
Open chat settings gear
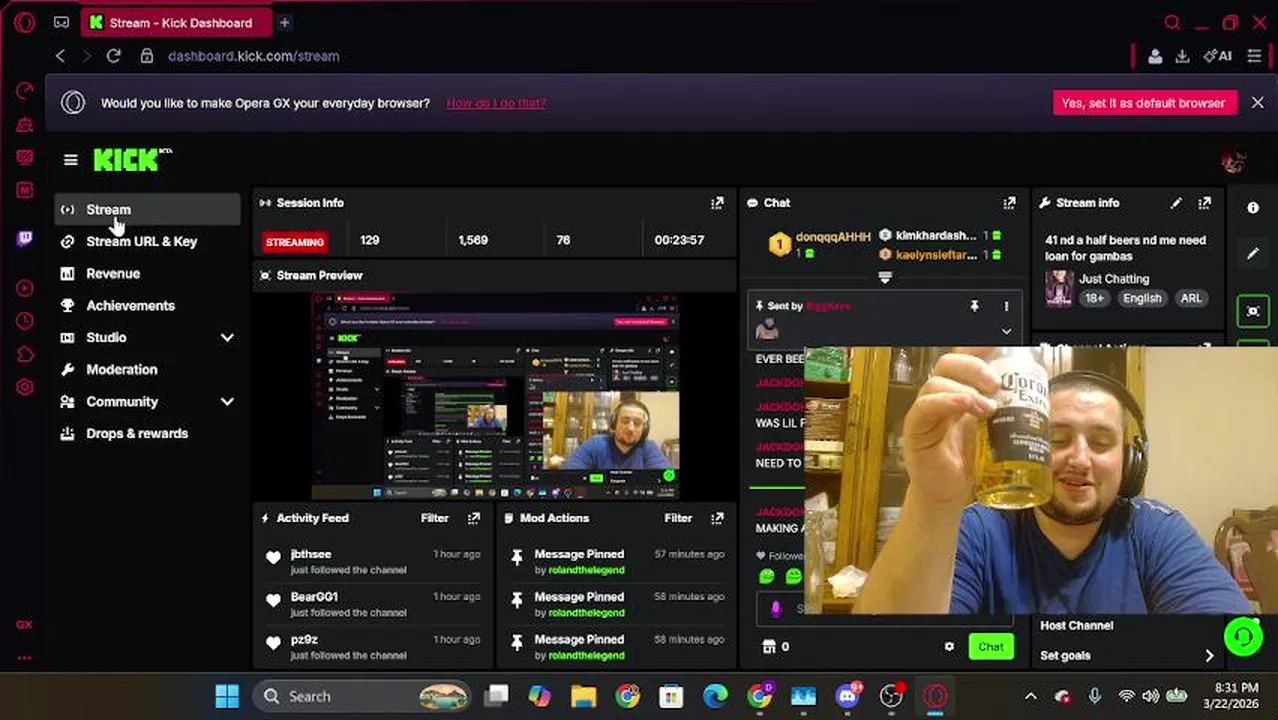(x=949, y=647)
